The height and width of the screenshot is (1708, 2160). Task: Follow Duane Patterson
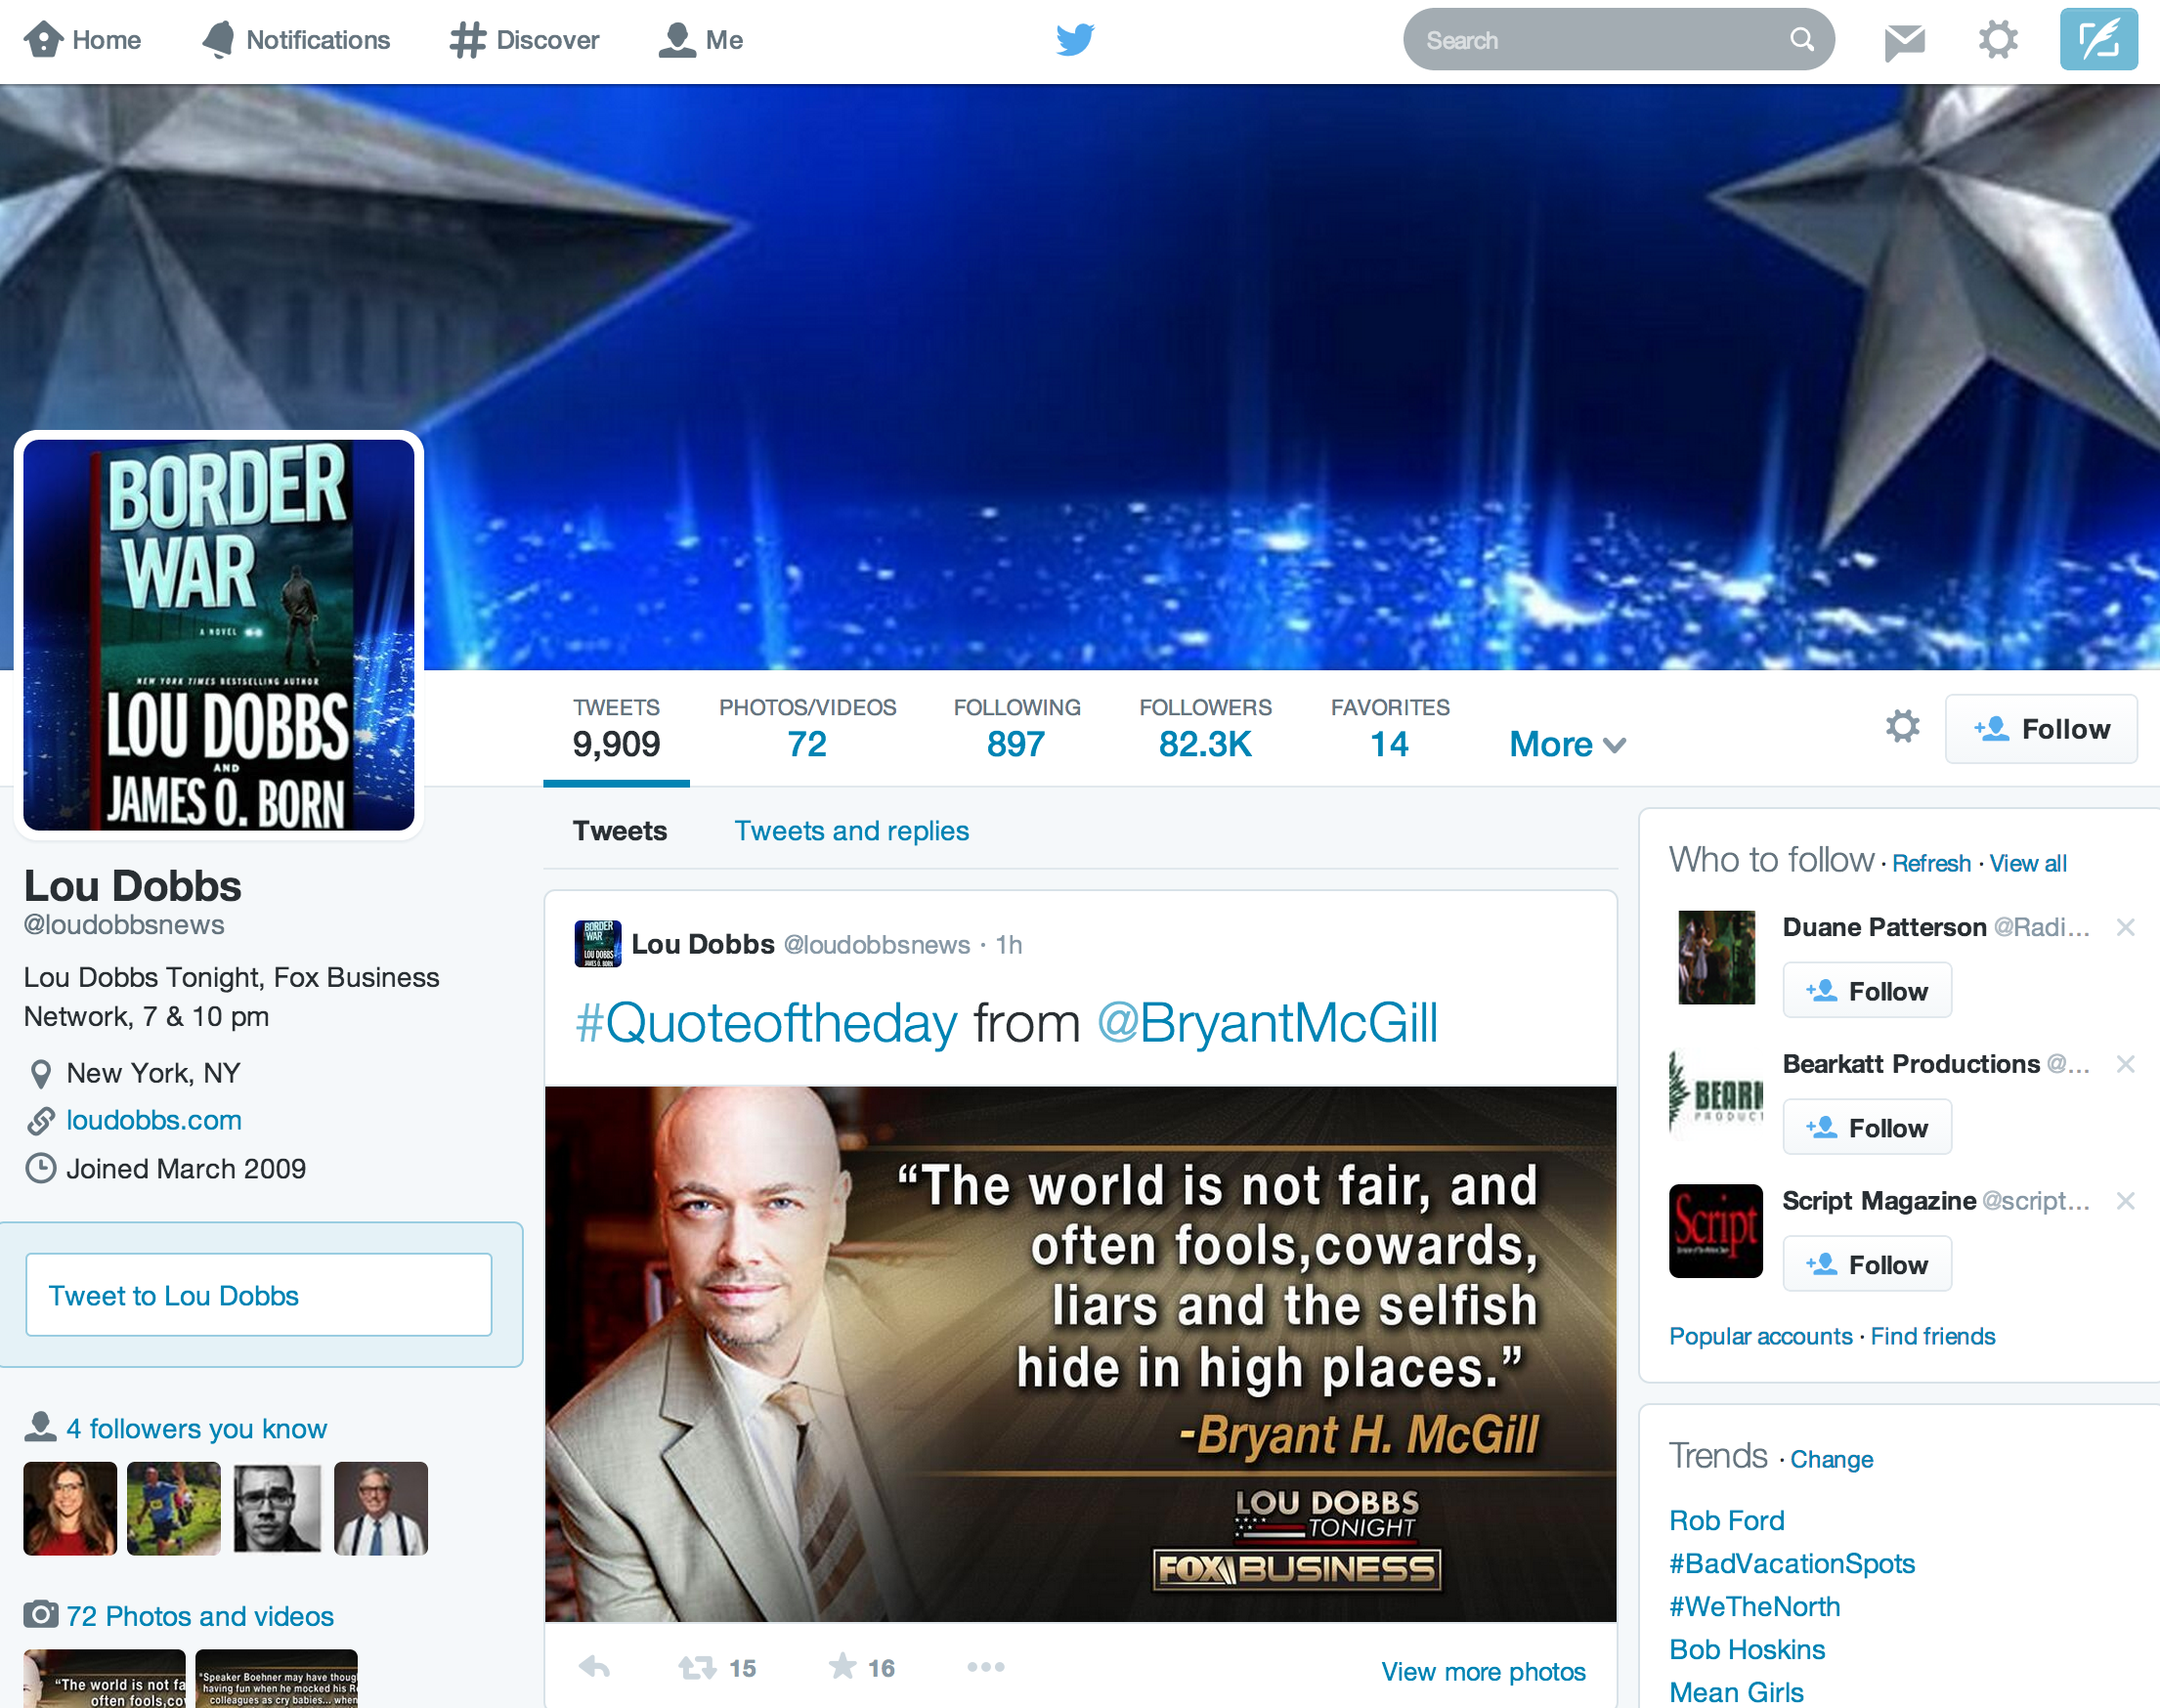pos(1867,991)
